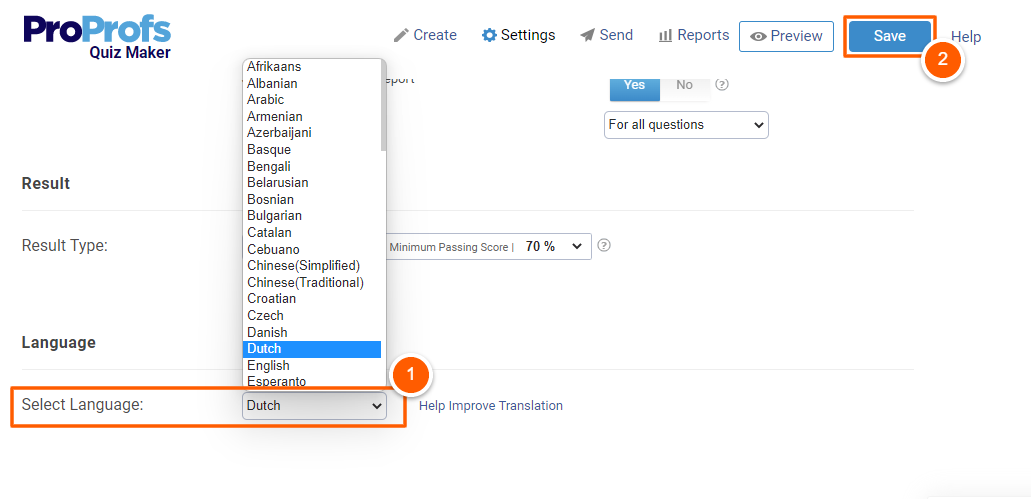The image size is (1031, 499).
Task: Click the eye icon in Preview button
Action: click(759, 36)
